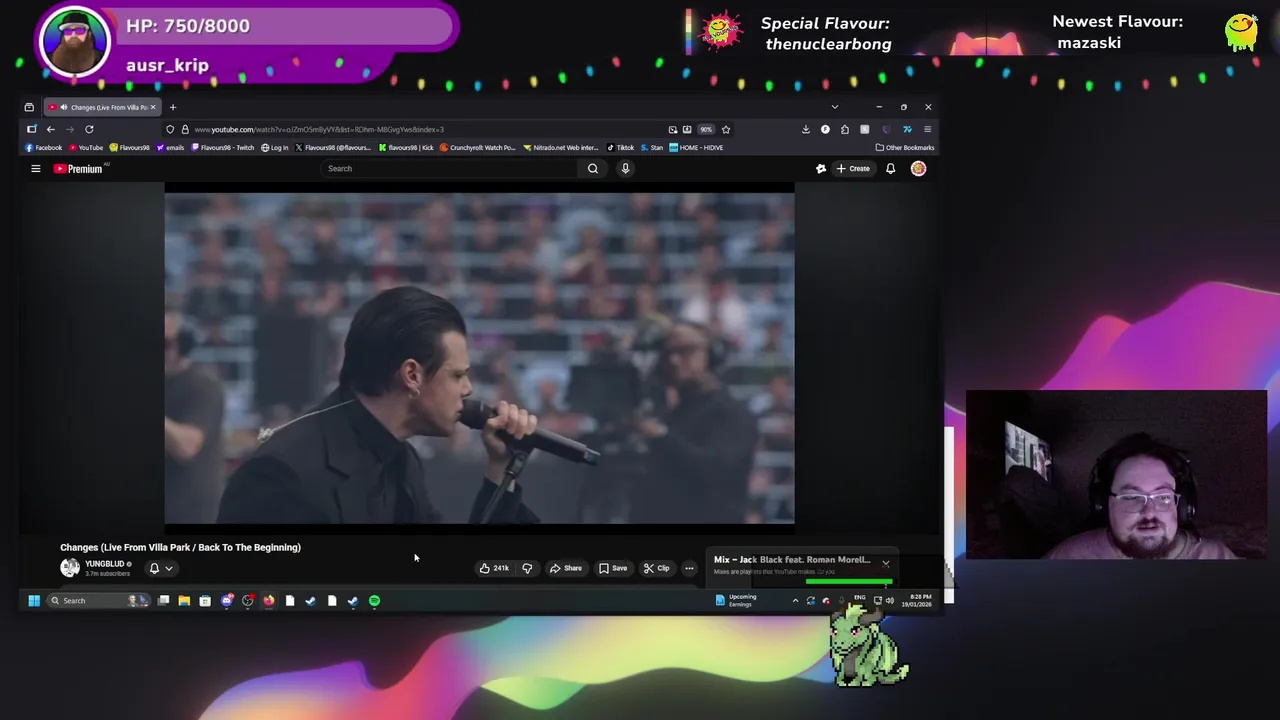Open the Nitrado.net Web interface bookmark
Image resolution: width=1280 pixels, height=720 pixels.
tap(561, 148)
